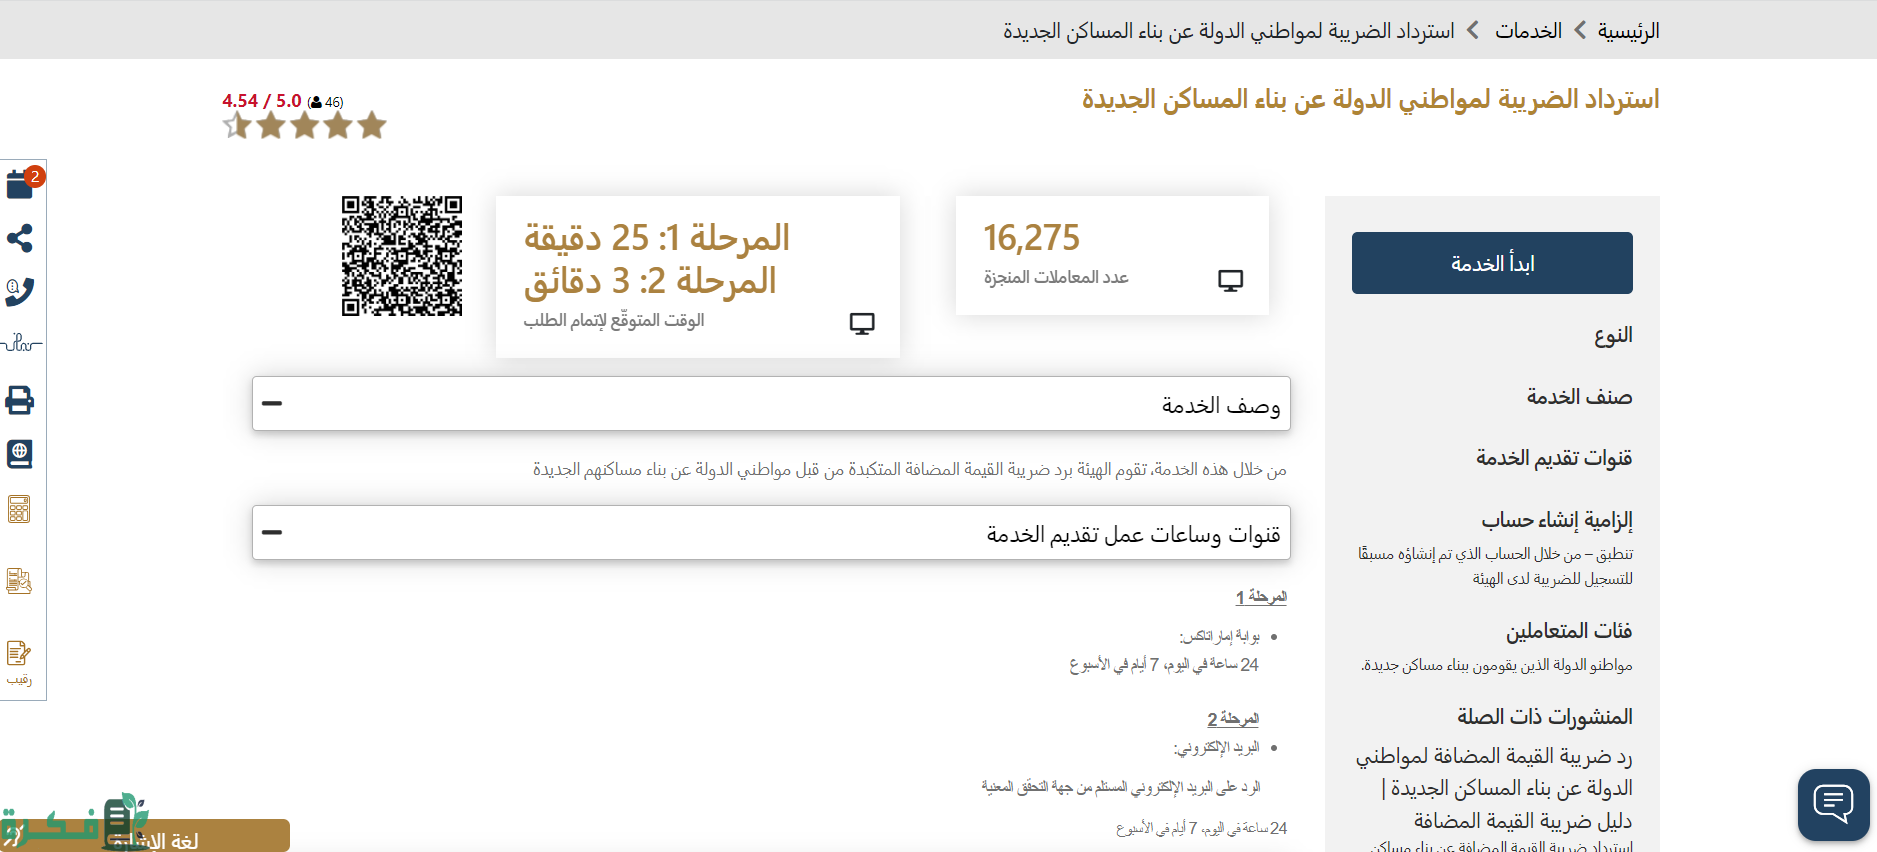
Task: Open دليل ضريبة القيمة المضافة link
Action: point(1522,821)
